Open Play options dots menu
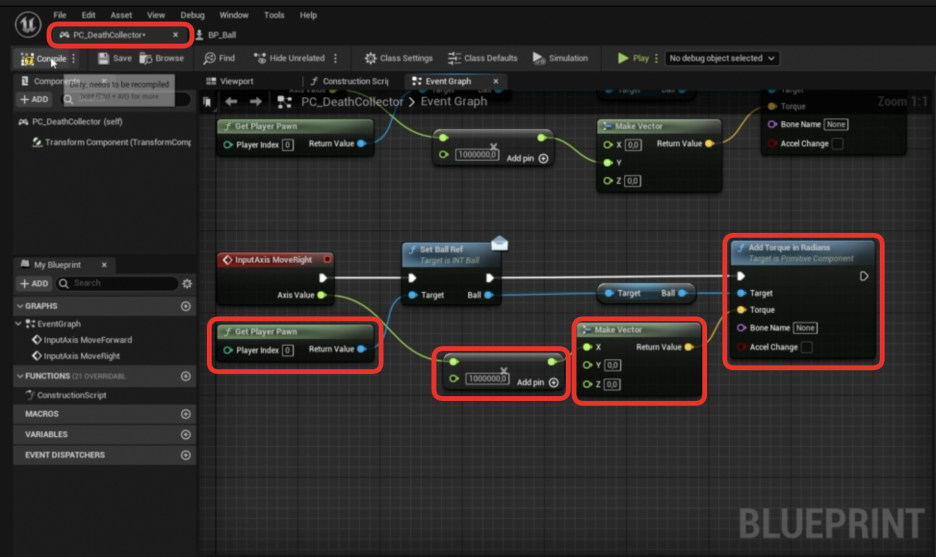 point(657,58)
